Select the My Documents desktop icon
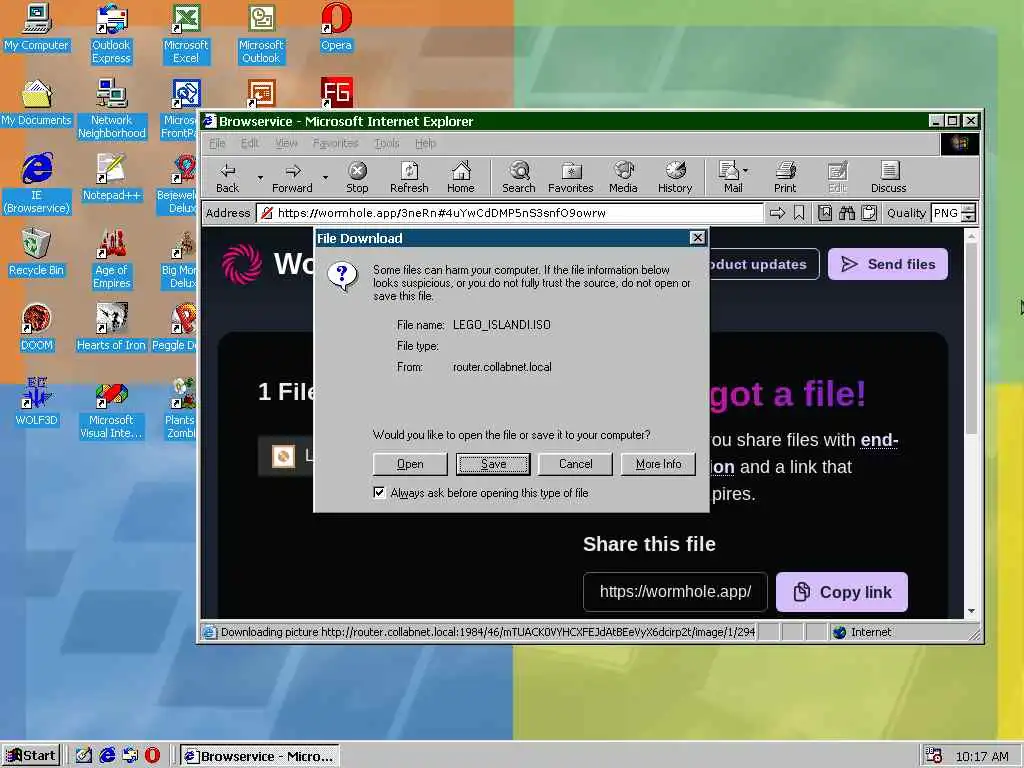The image size is (1024, 768). [37, 103]
